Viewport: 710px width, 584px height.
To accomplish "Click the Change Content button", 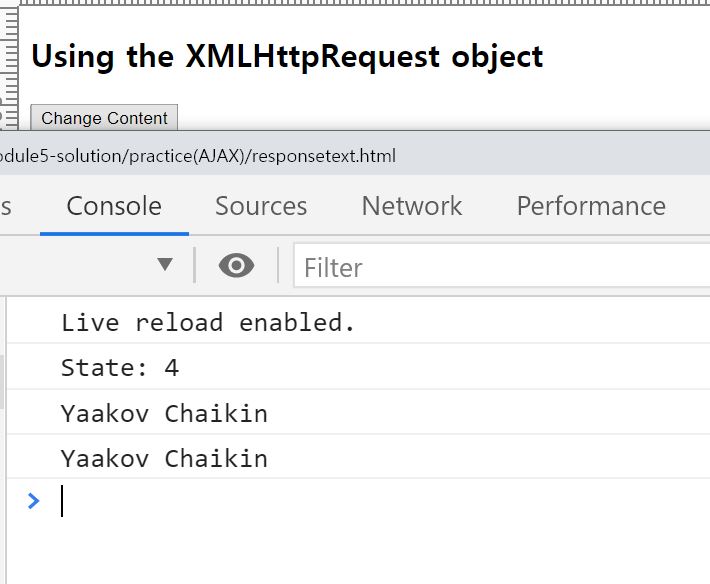I will coord(104,118).
